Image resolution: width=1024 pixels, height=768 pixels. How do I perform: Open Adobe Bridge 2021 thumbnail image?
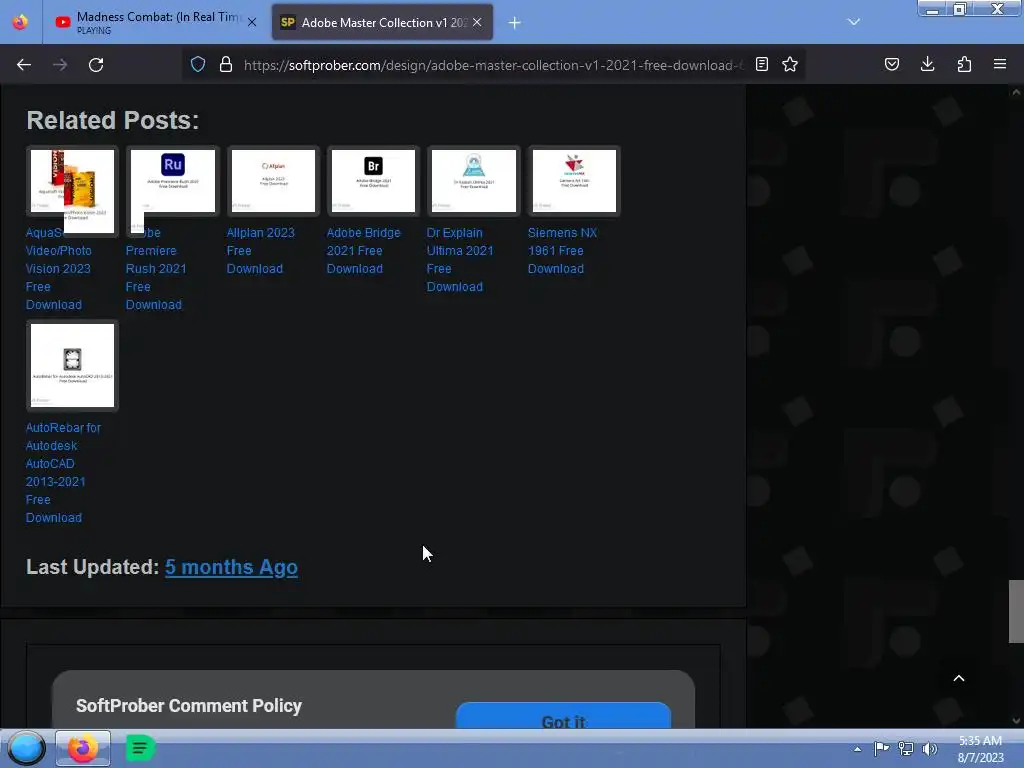pos(373,181)
